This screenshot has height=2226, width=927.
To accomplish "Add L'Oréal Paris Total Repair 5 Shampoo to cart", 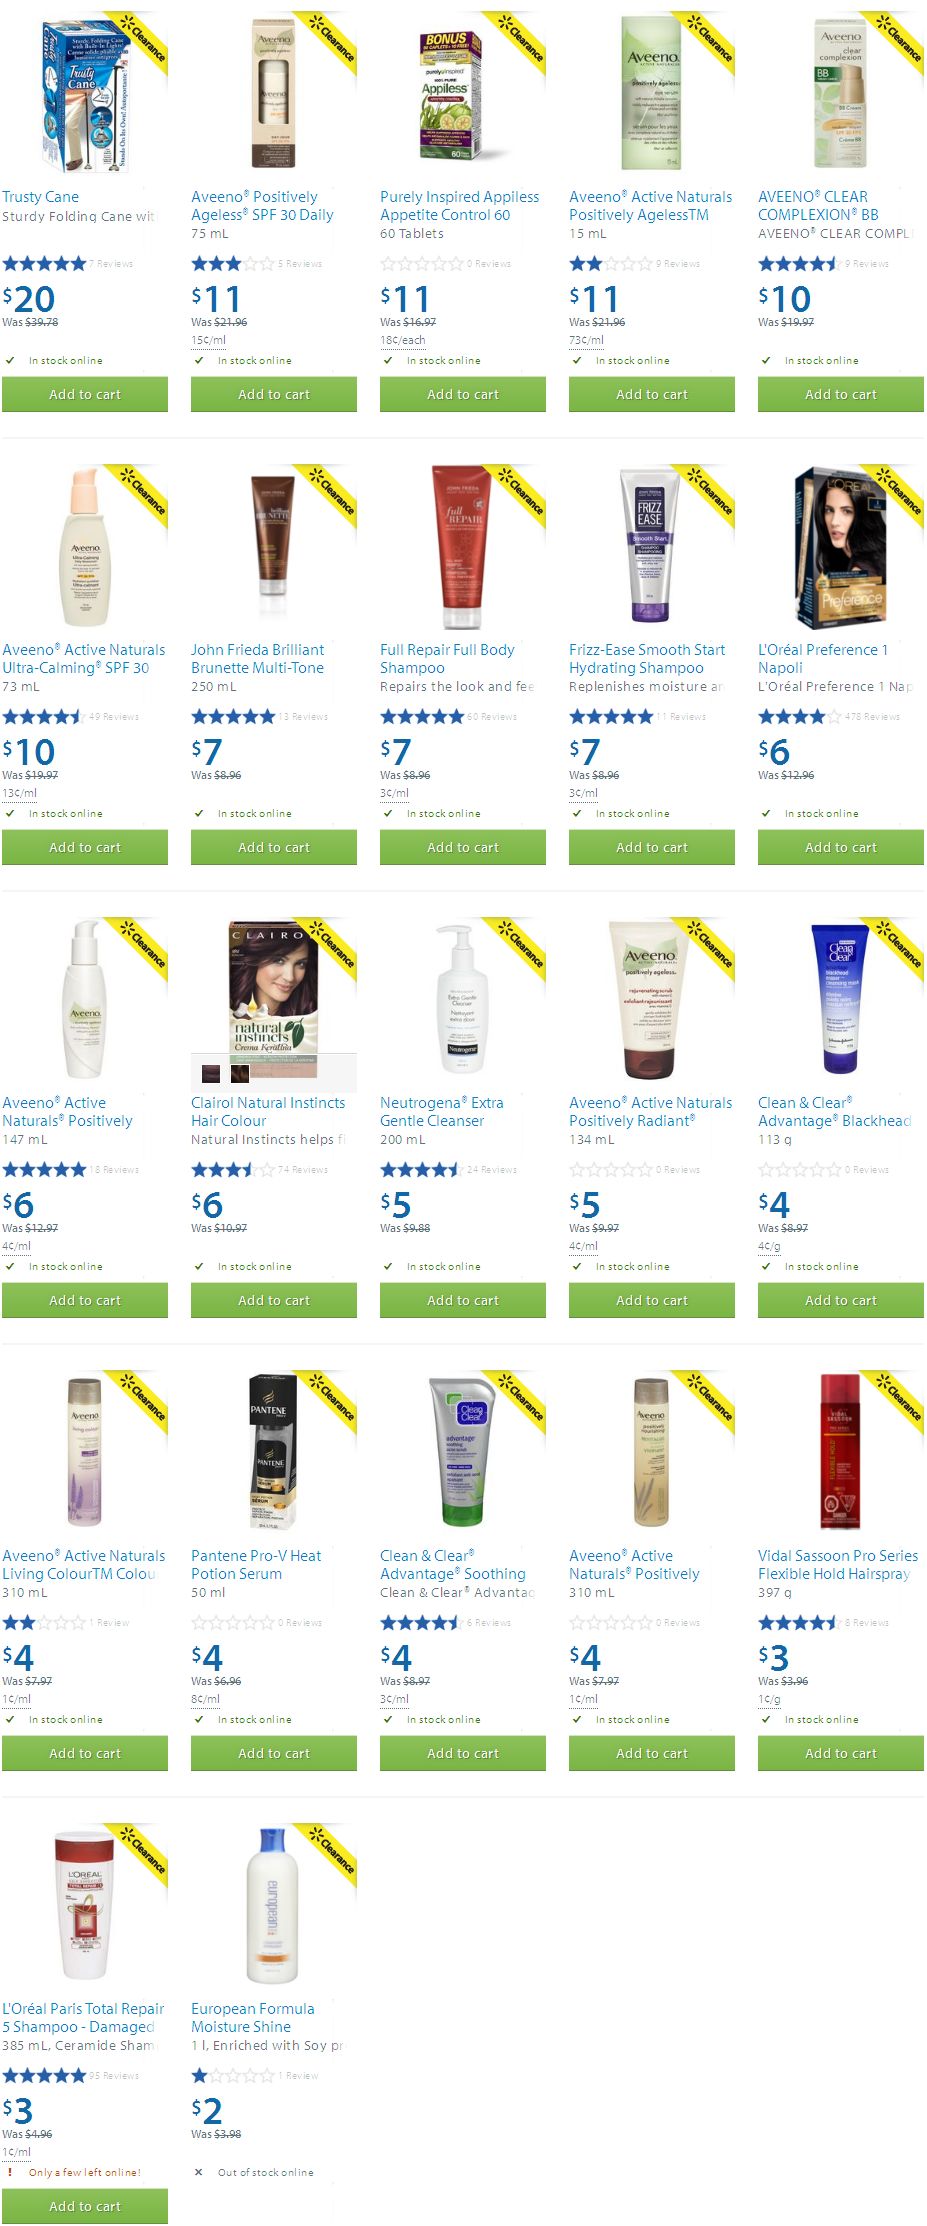I will click(x=85, y=2206).
